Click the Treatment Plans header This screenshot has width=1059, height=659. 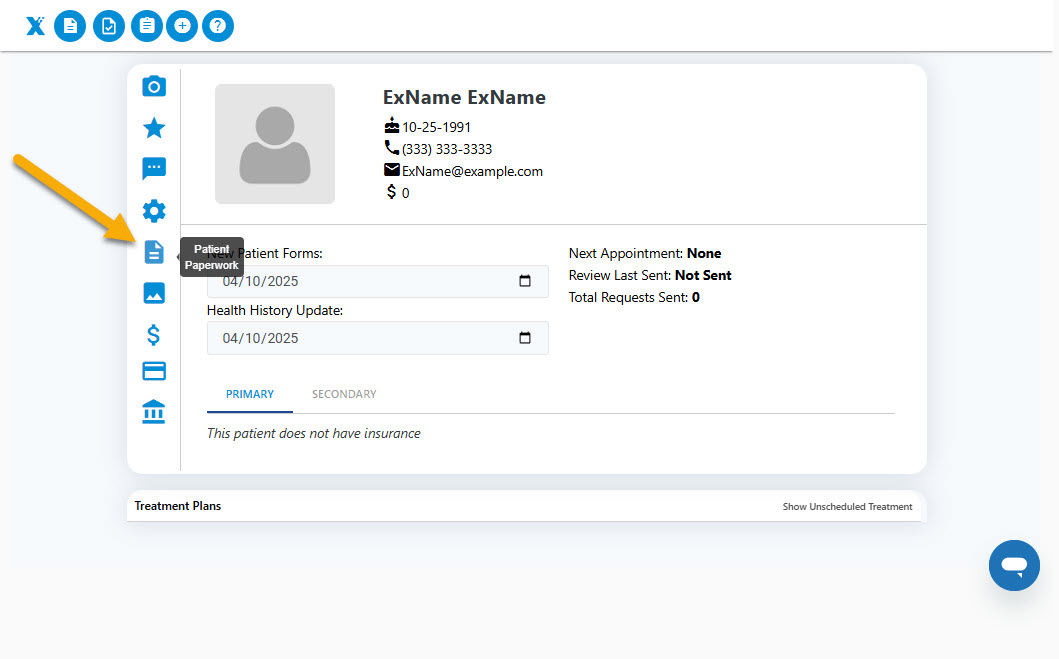(178, 506)
